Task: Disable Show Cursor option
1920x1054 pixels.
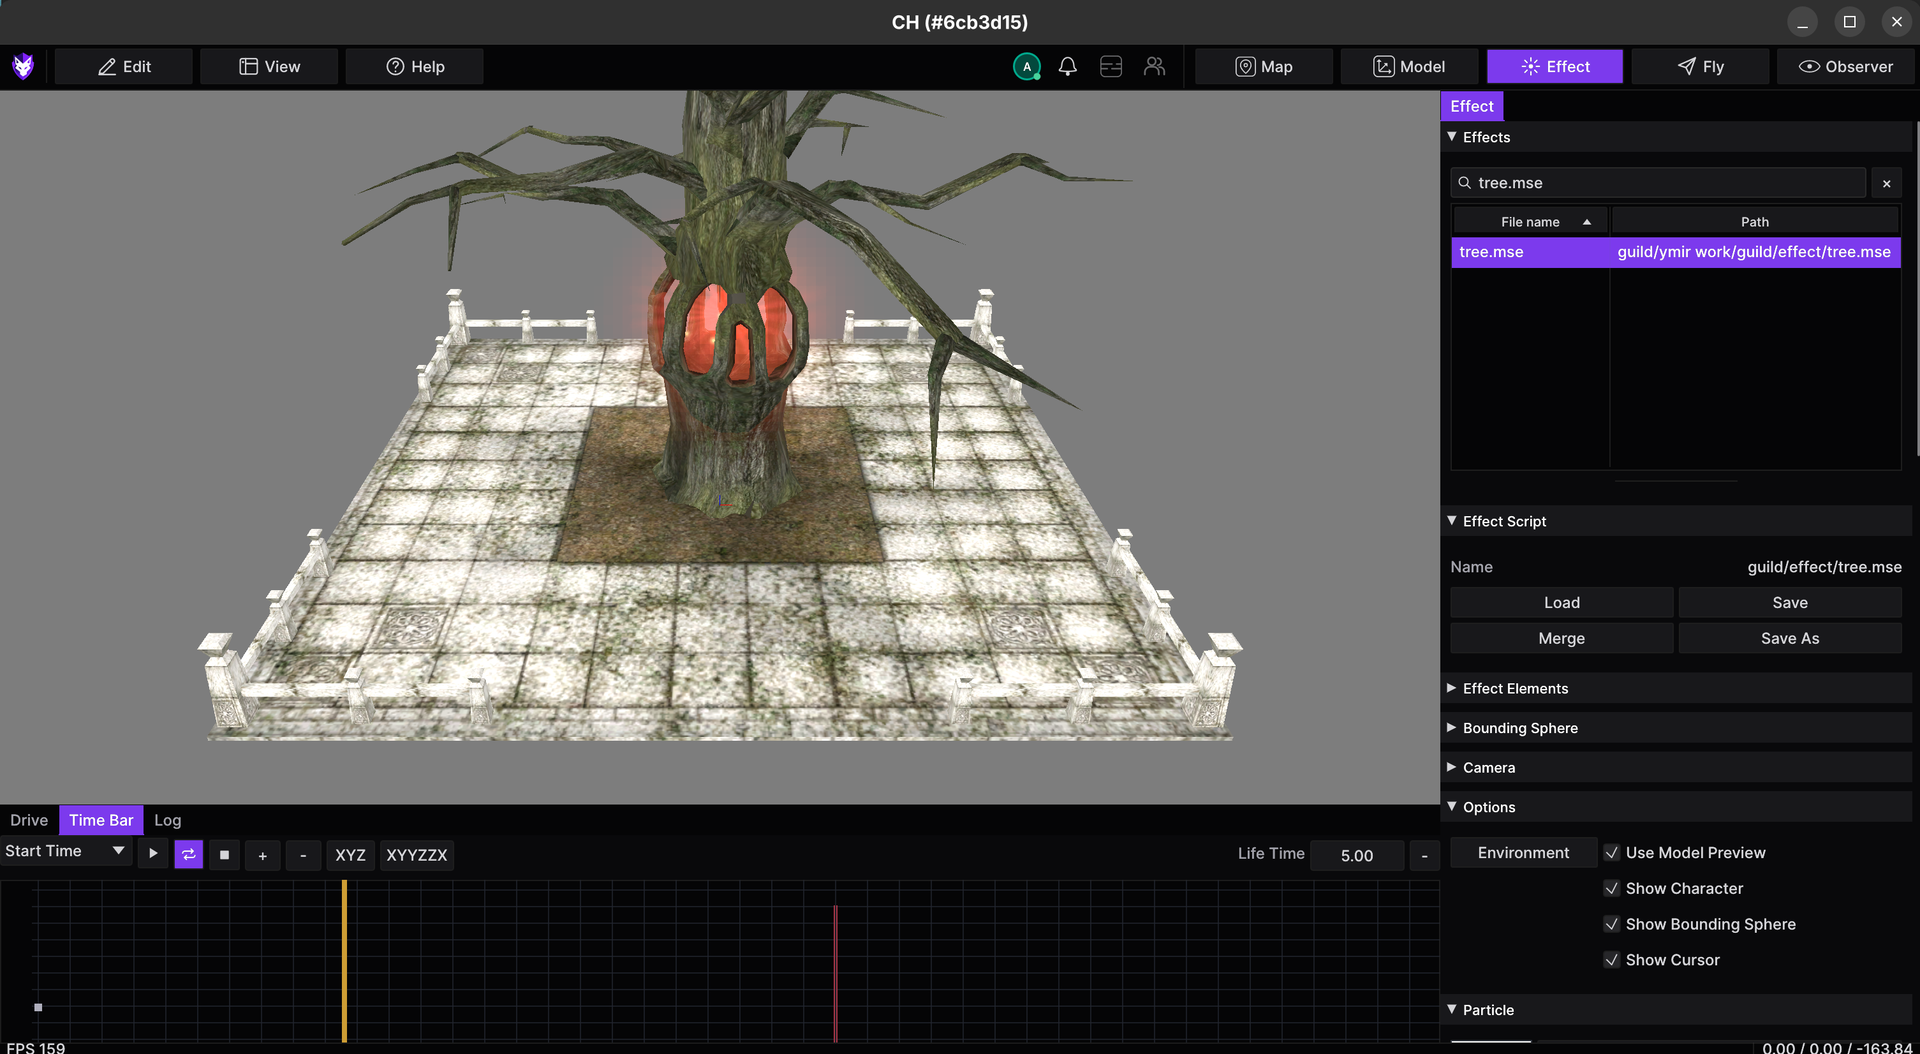Action: [1612, 960]
